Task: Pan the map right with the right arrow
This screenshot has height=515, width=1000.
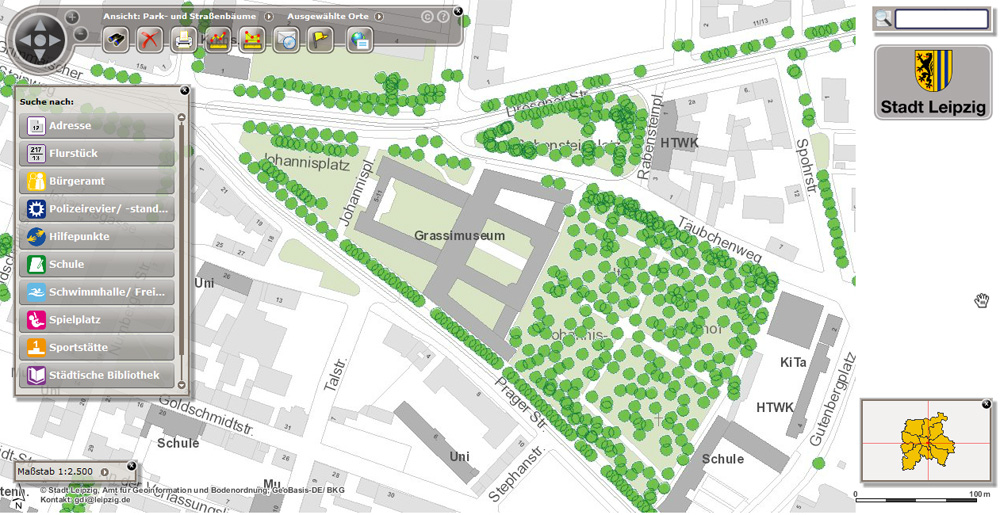Action: click(x=54, y=40)
